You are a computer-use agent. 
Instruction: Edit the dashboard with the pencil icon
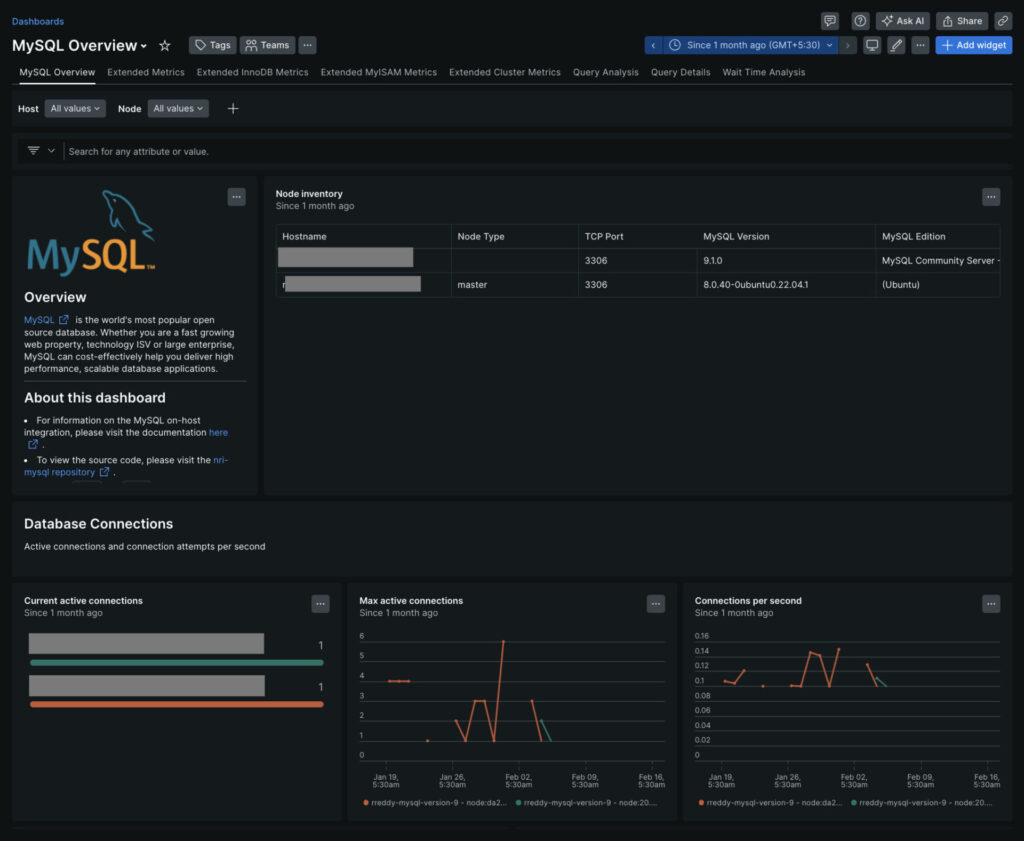pos(896,45)
